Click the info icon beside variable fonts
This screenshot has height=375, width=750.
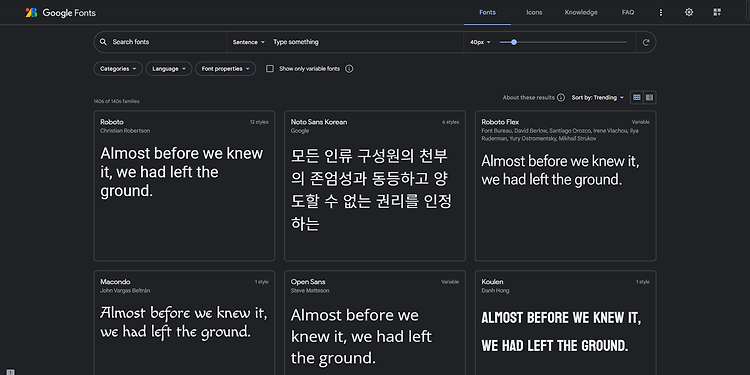point(349,69)
